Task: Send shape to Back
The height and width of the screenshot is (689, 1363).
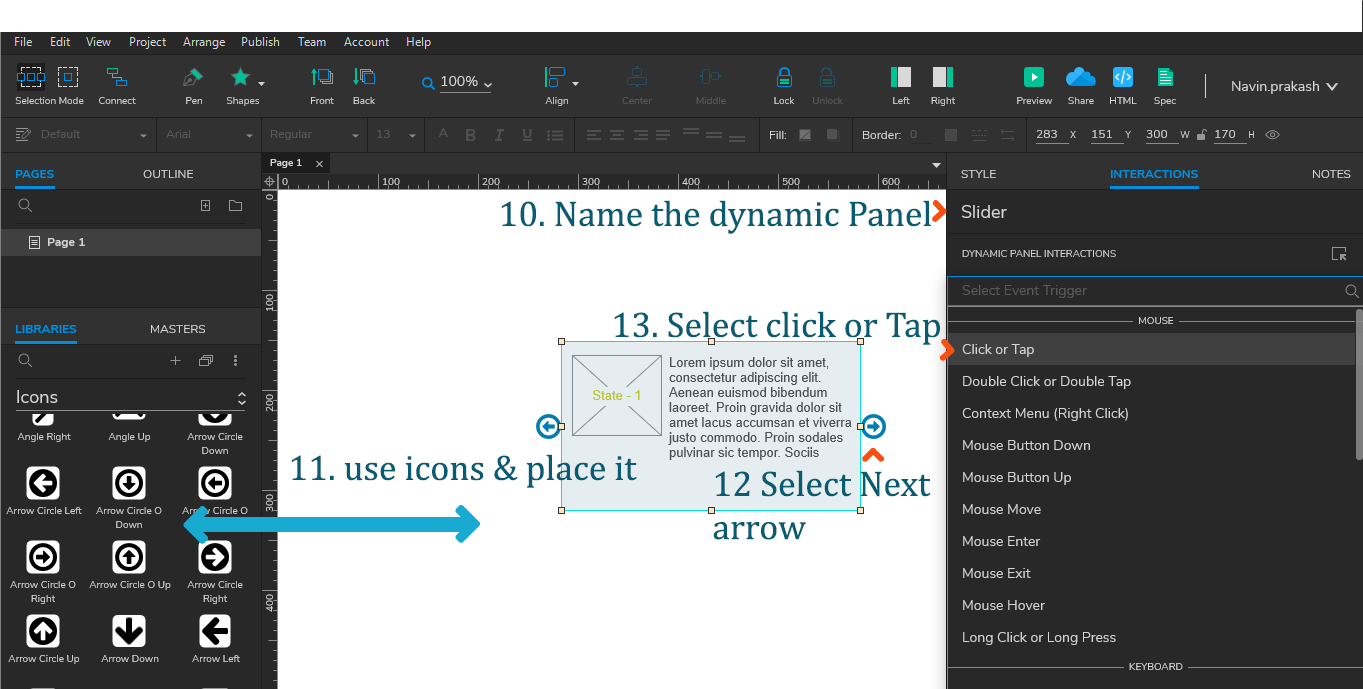Action: pos(364,80)
